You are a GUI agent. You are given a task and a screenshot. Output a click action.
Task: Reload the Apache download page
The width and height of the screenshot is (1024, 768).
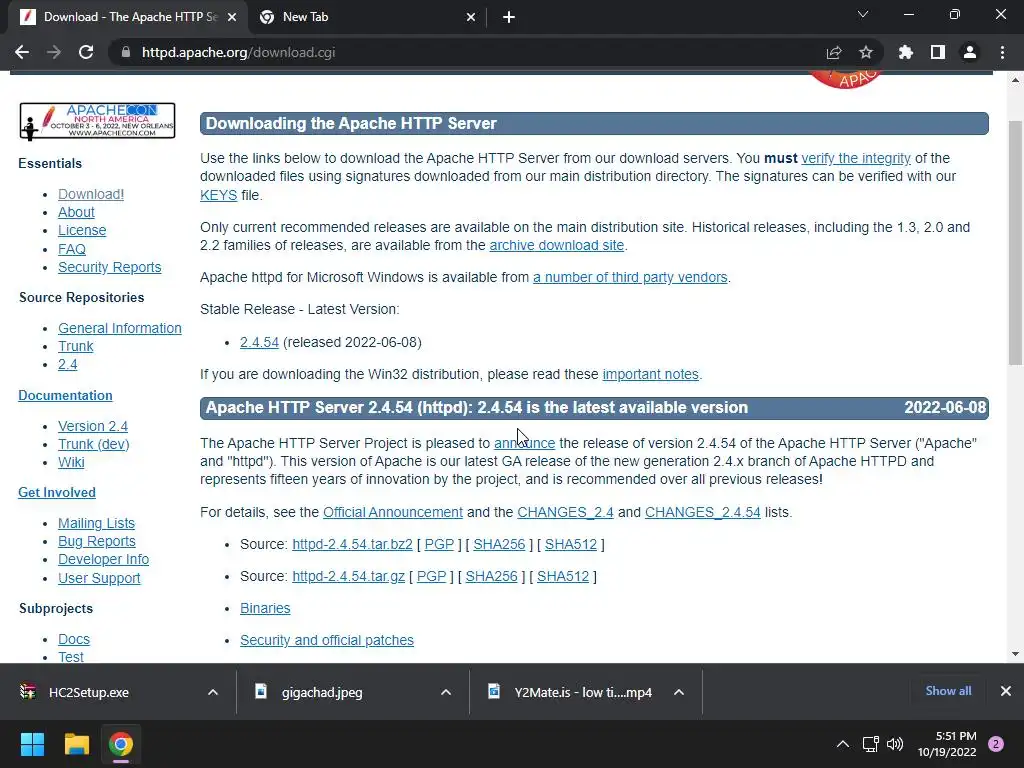(x=86, y=52)
